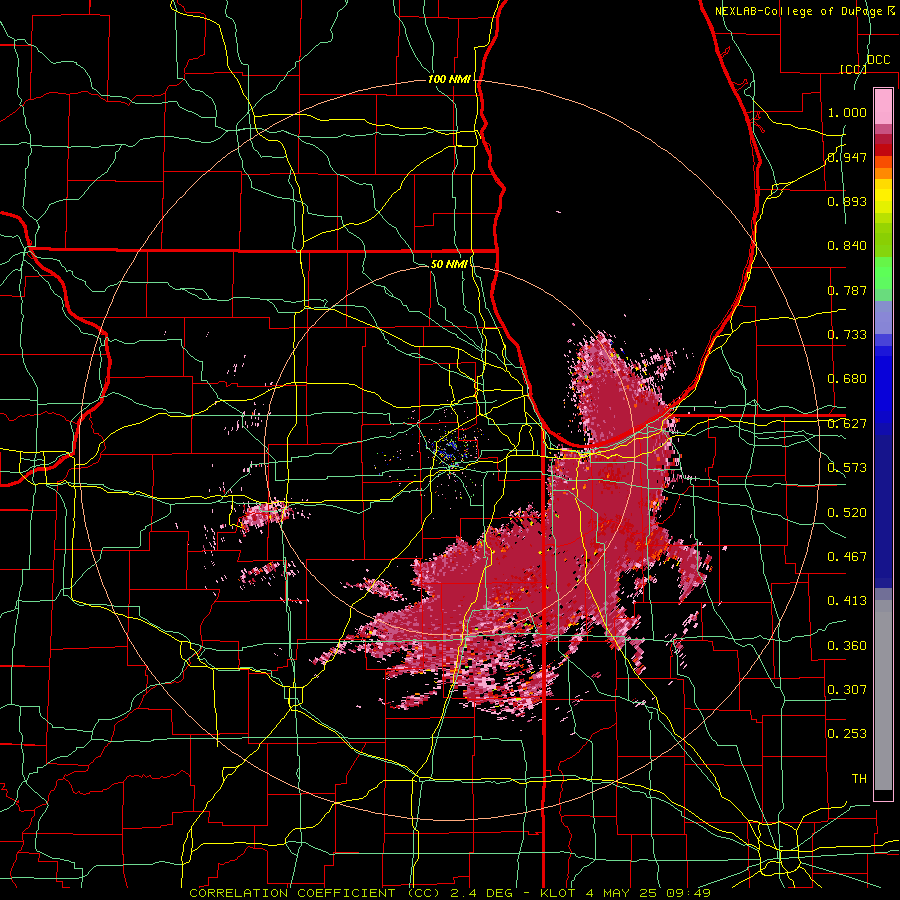Click the 0.467 color scale value
The height and width of the screenshot is (900, 900).
[847, 556]
